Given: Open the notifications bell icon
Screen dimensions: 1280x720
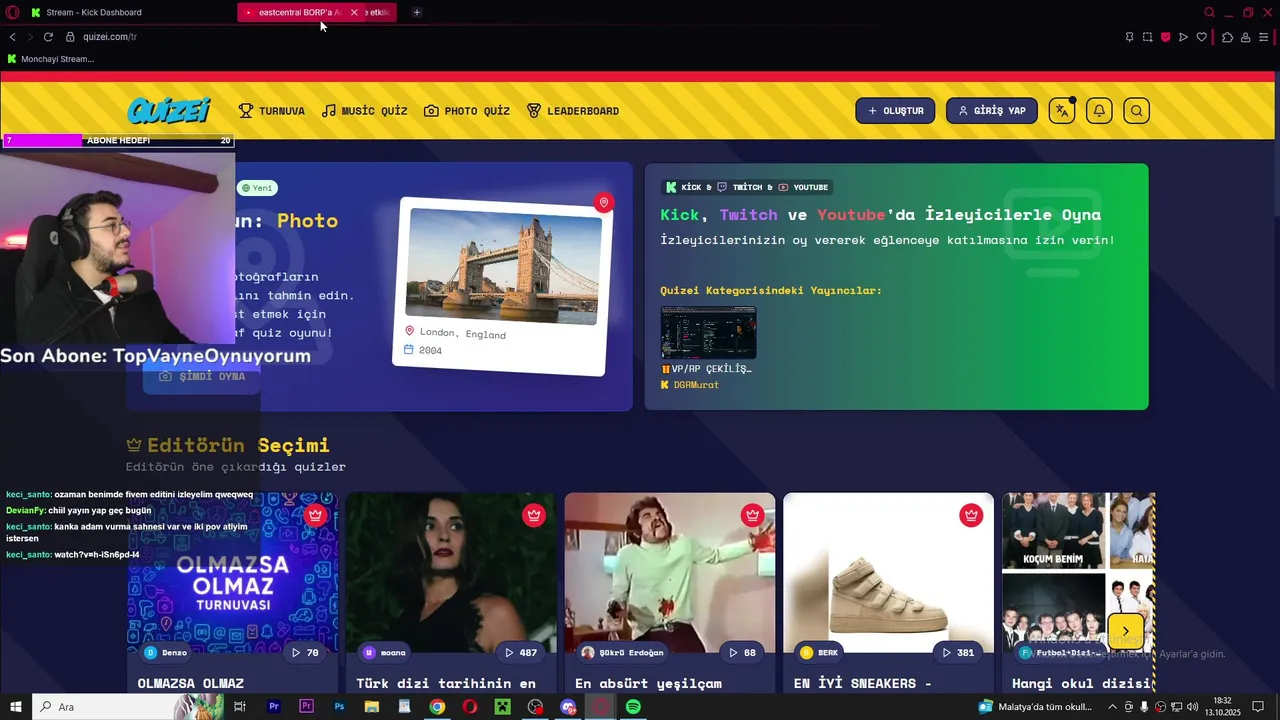Looking at the screenshot, I should coord(1099,111).
